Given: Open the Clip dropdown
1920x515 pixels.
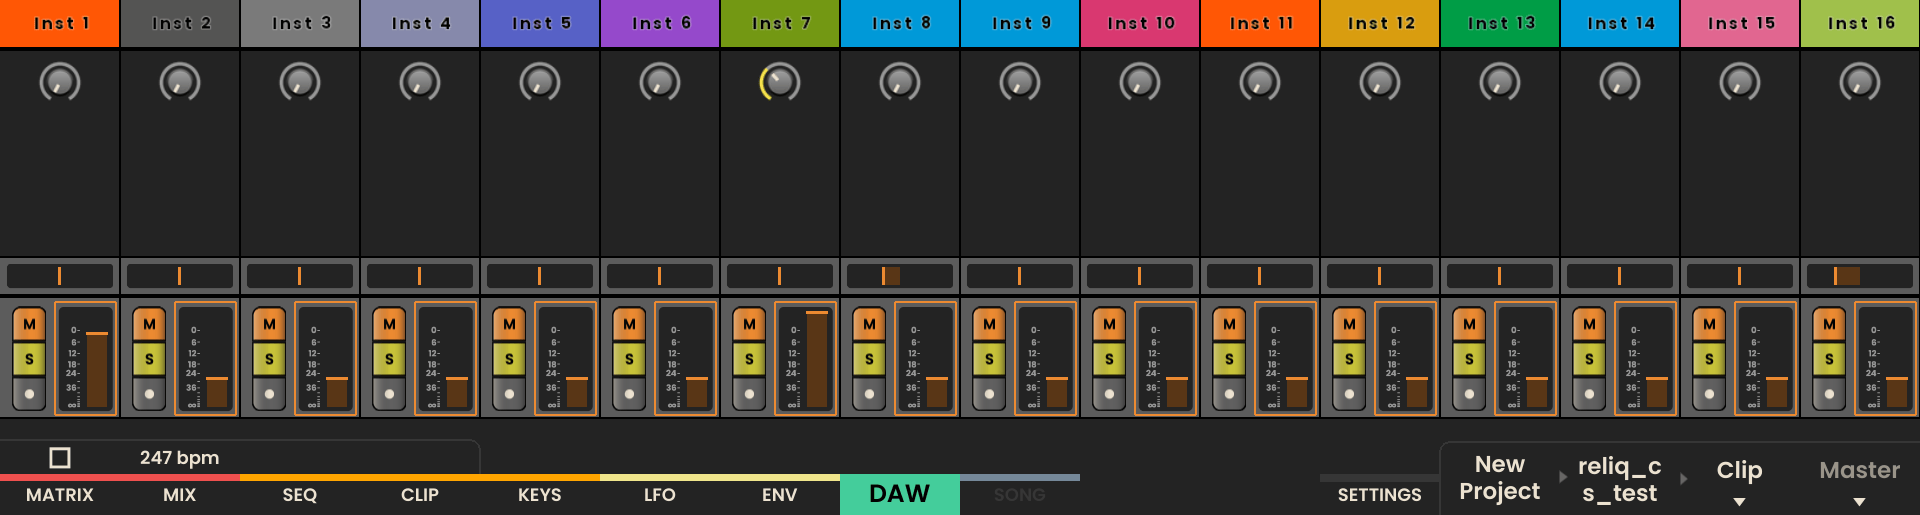Looking at the screenshot, I should click(x=1739, y=481).
